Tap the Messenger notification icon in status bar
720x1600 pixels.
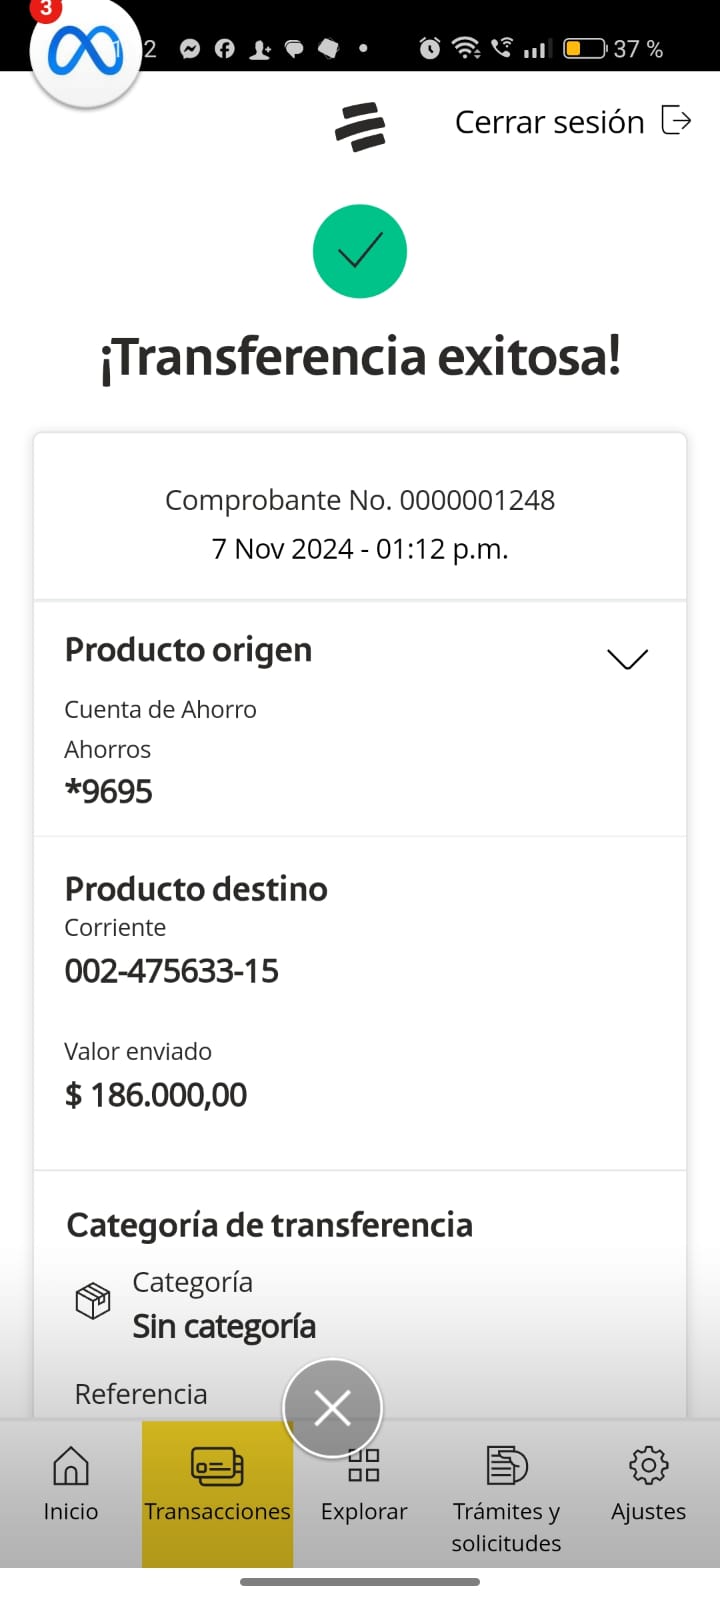[190, 49]
